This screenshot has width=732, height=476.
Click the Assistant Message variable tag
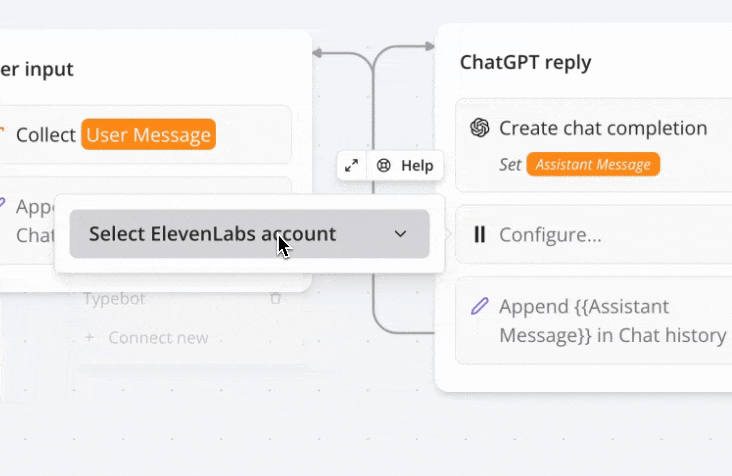tap(593, 164)
